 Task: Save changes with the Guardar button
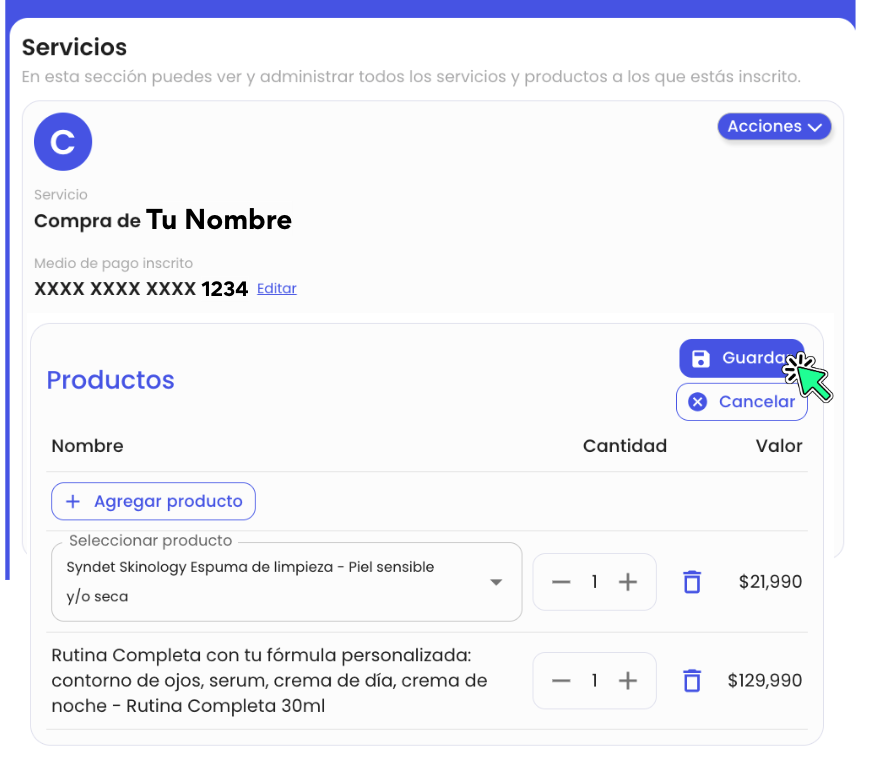[x=742, y=358]
